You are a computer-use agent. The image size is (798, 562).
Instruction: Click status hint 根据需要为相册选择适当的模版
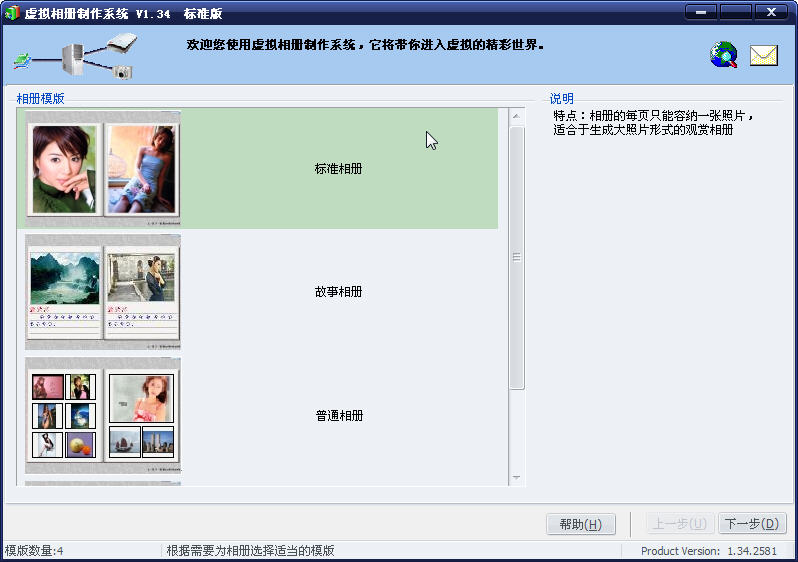250,551
